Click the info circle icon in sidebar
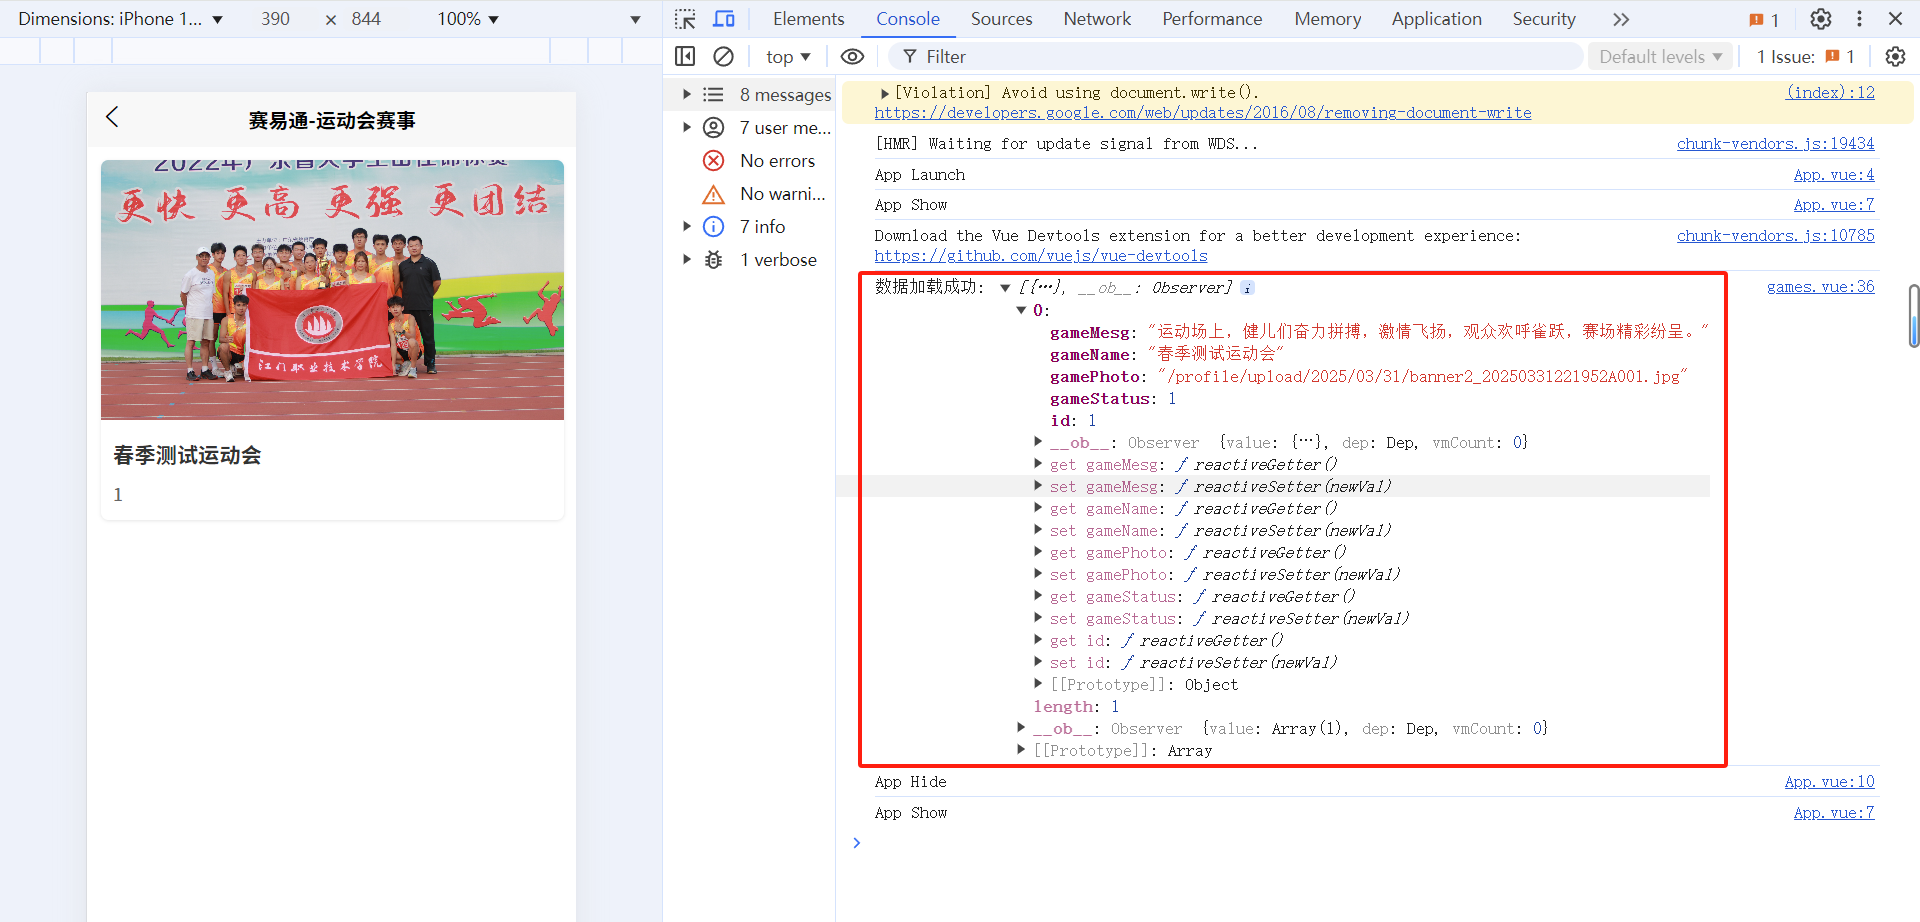The width and height of the screenshot is (1920, 922). pos(713,227)
